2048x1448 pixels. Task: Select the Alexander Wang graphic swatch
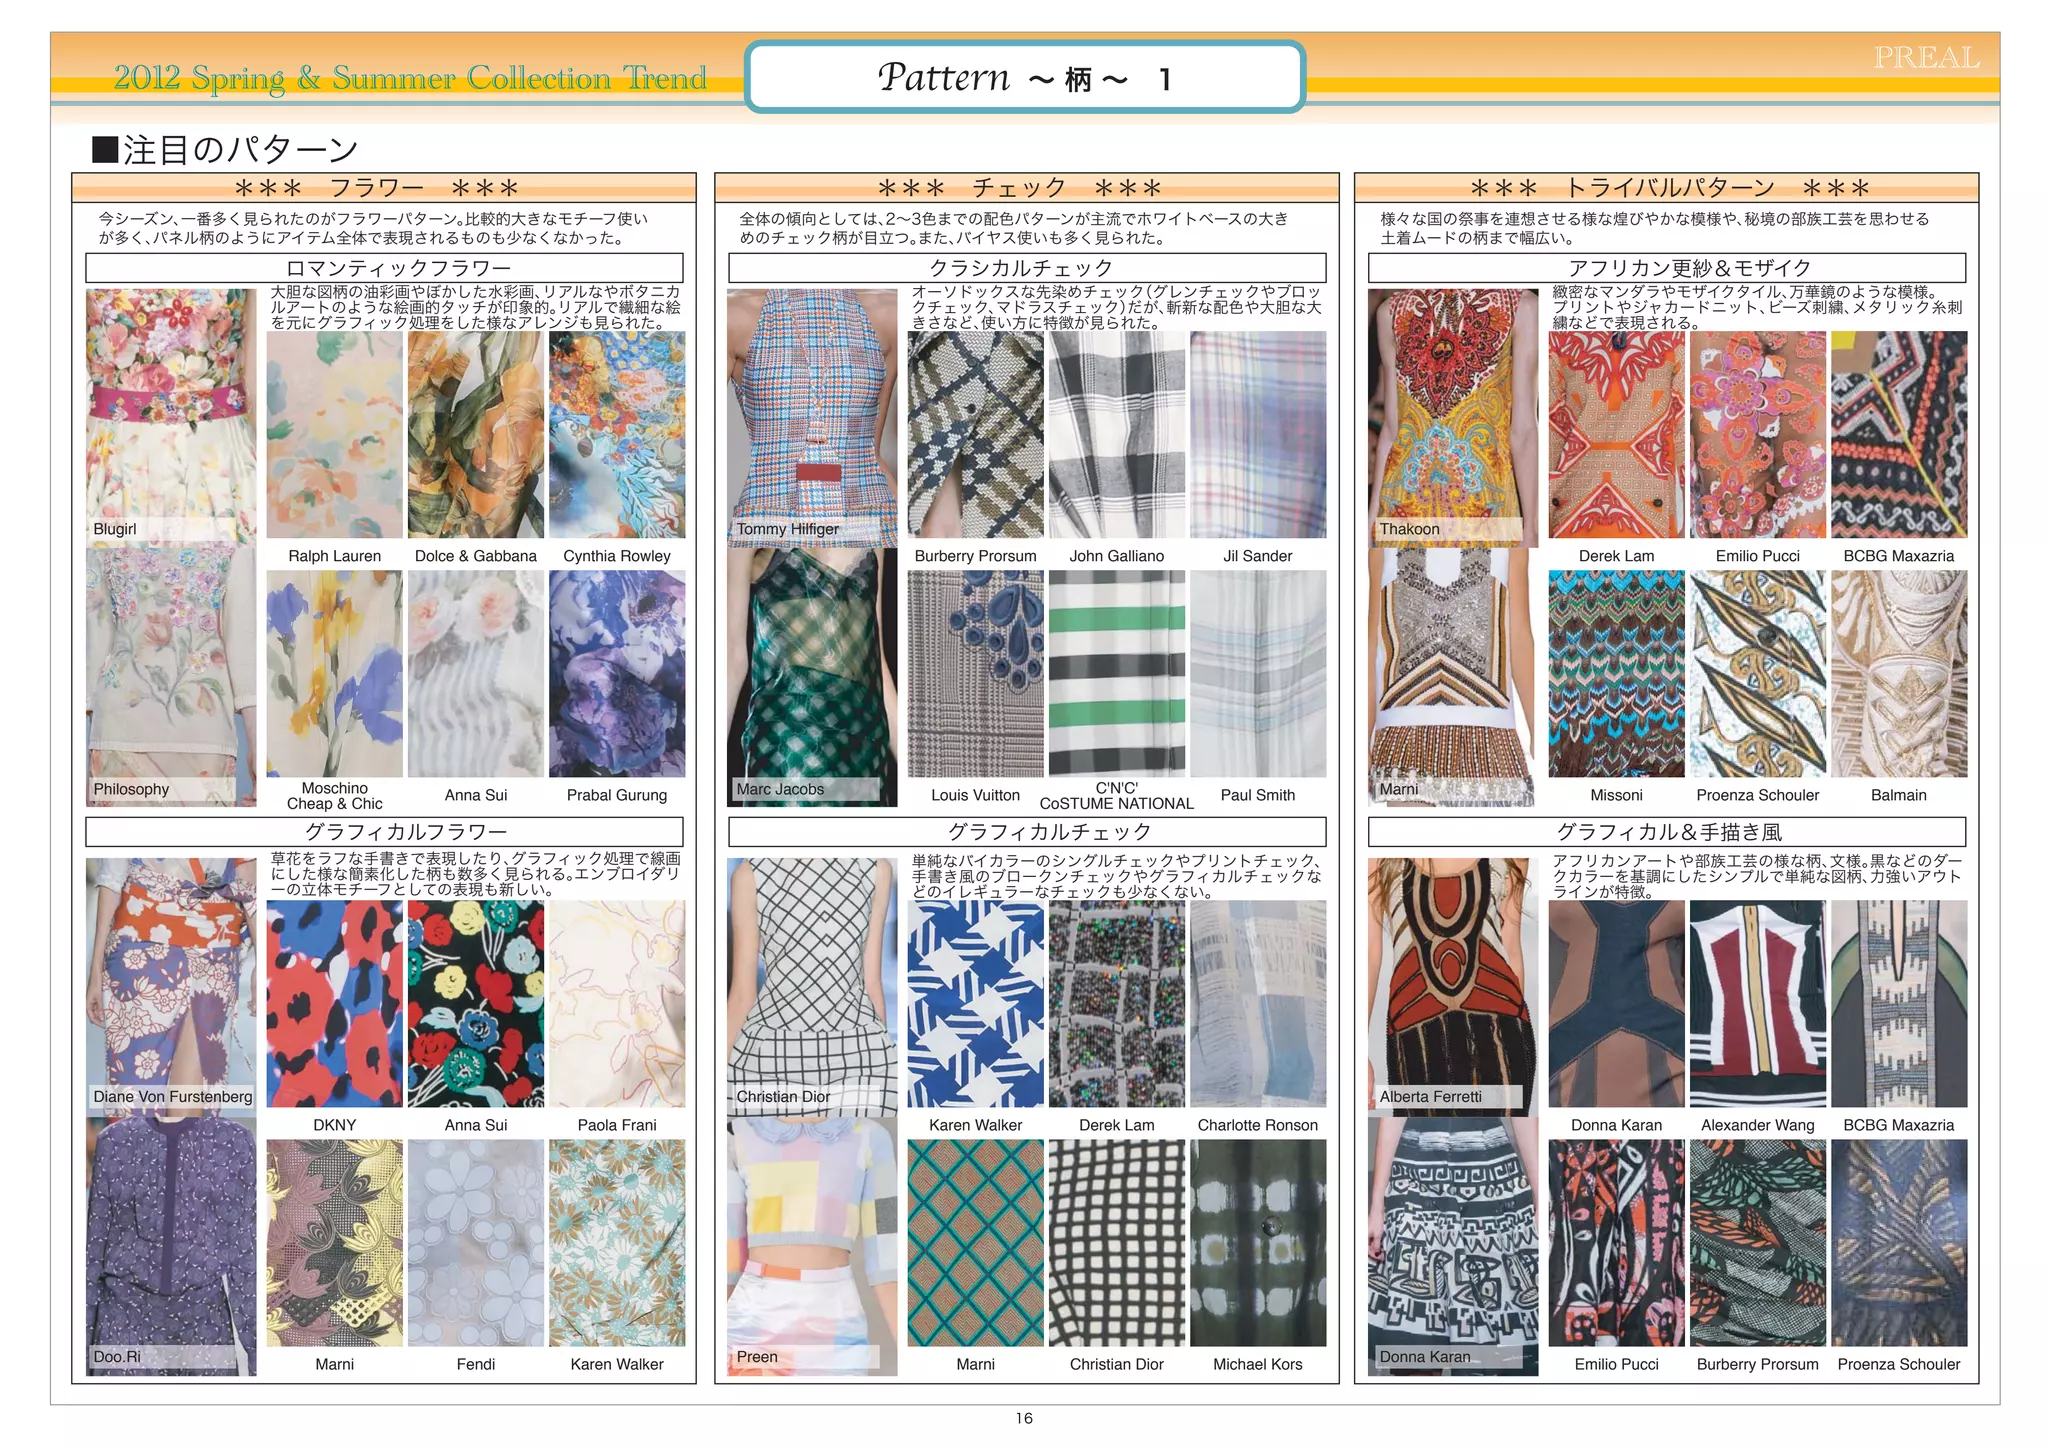pyautogui.click(x=1758, y=1004)
